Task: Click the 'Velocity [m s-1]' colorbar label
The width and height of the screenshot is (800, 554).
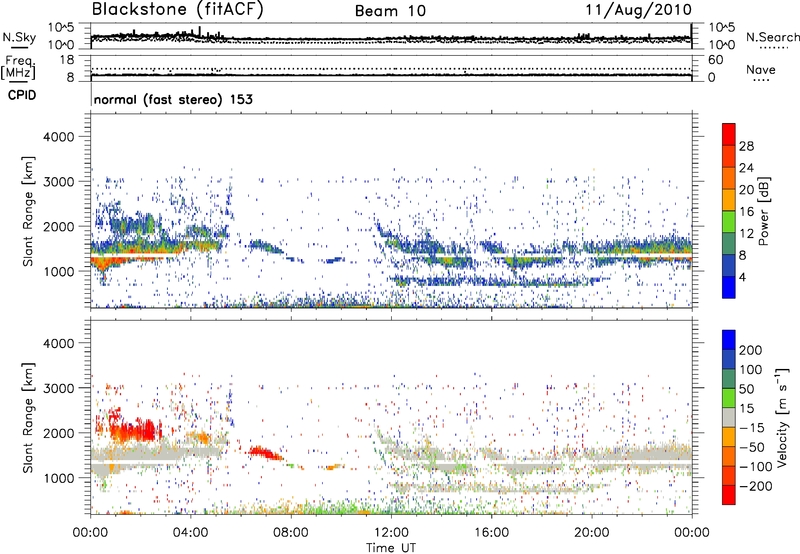Action: (782, 417)
